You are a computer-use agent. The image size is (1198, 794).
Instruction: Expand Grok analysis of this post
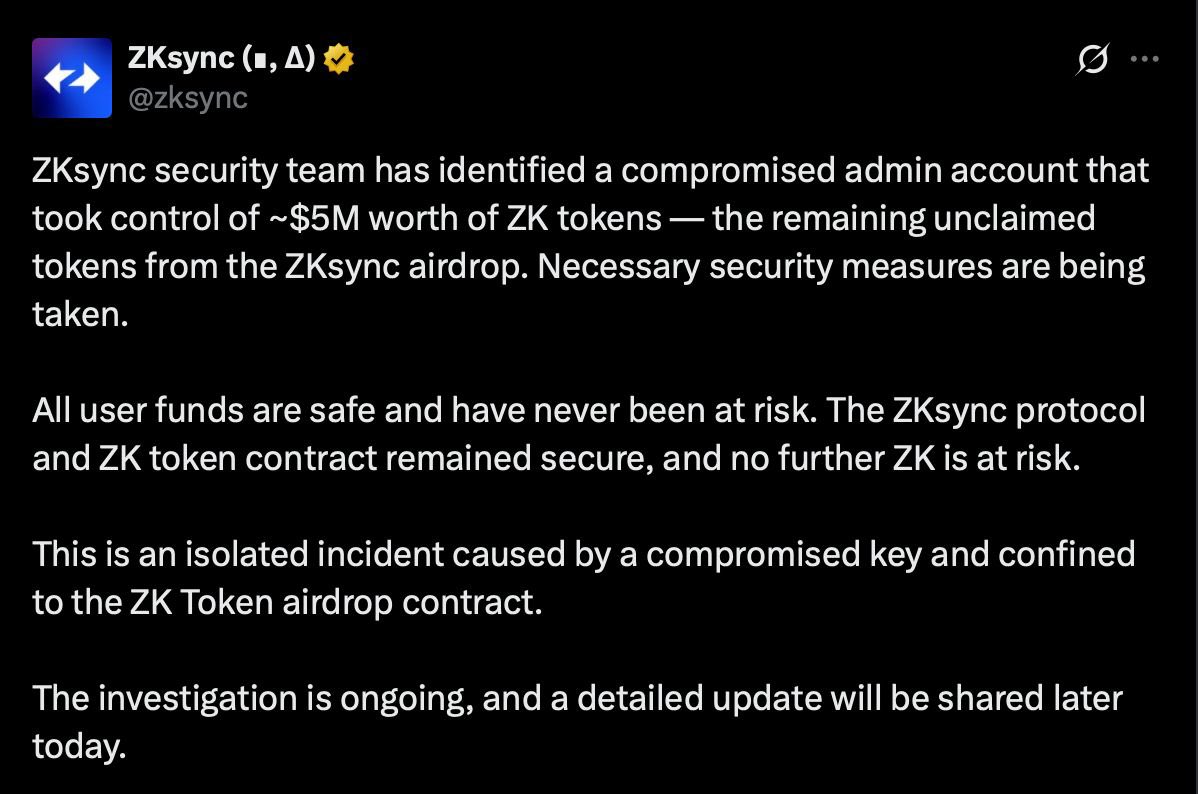1093,60
